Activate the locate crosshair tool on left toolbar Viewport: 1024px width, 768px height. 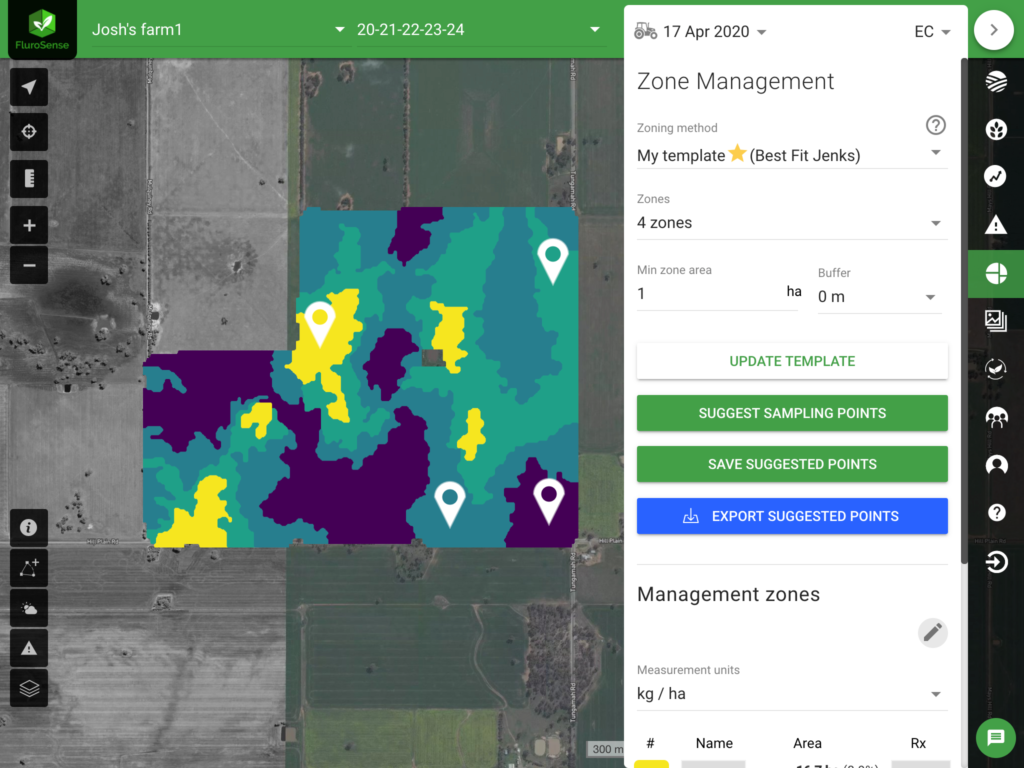click(28, 132)
